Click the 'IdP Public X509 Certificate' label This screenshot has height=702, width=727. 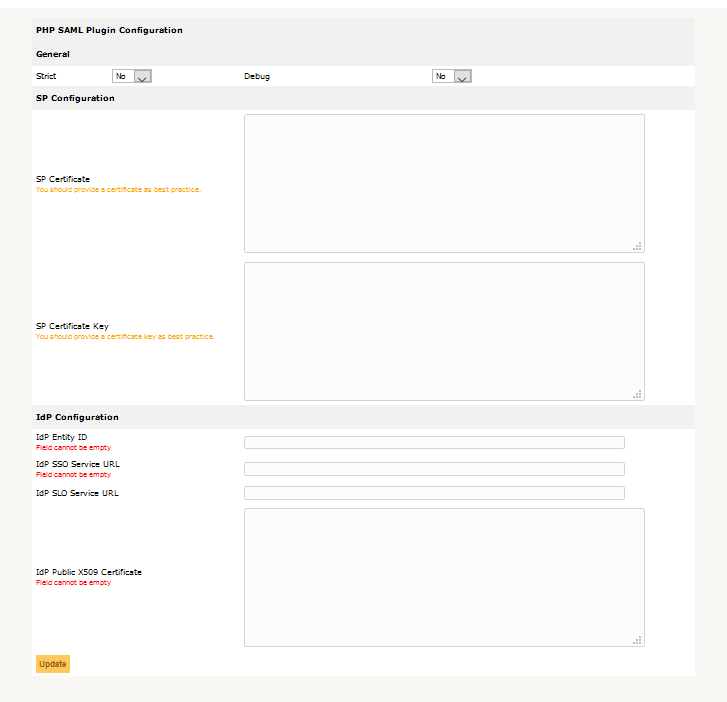[x=89, y=572]
